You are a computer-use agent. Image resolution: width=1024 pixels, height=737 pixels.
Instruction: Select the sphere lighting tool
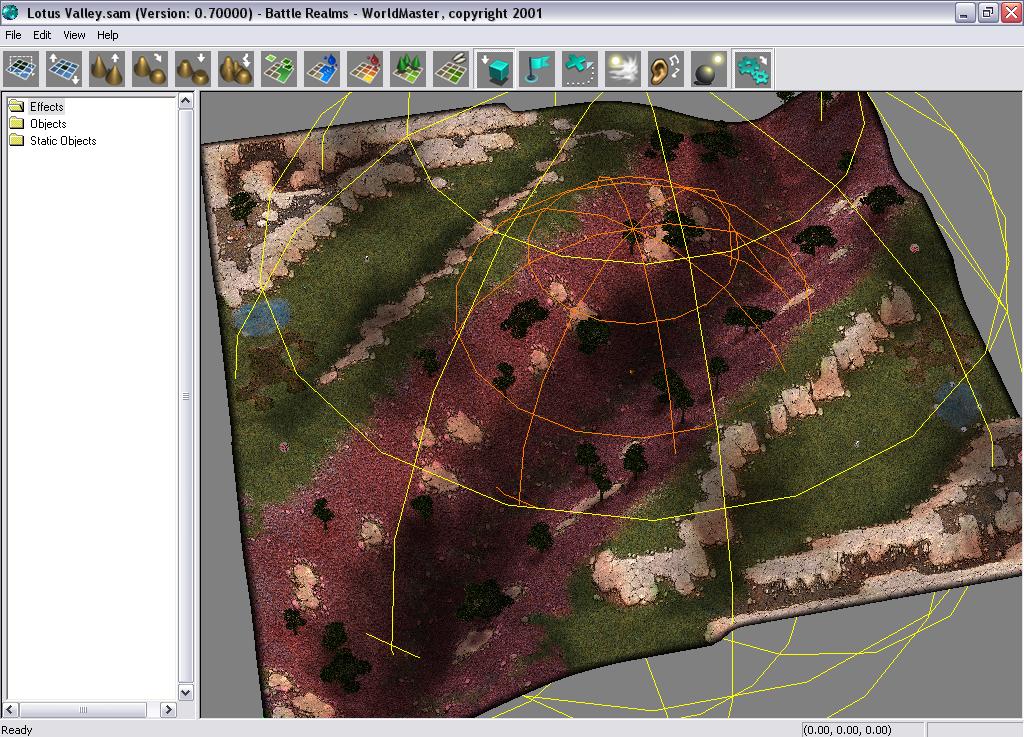[709, 69]
